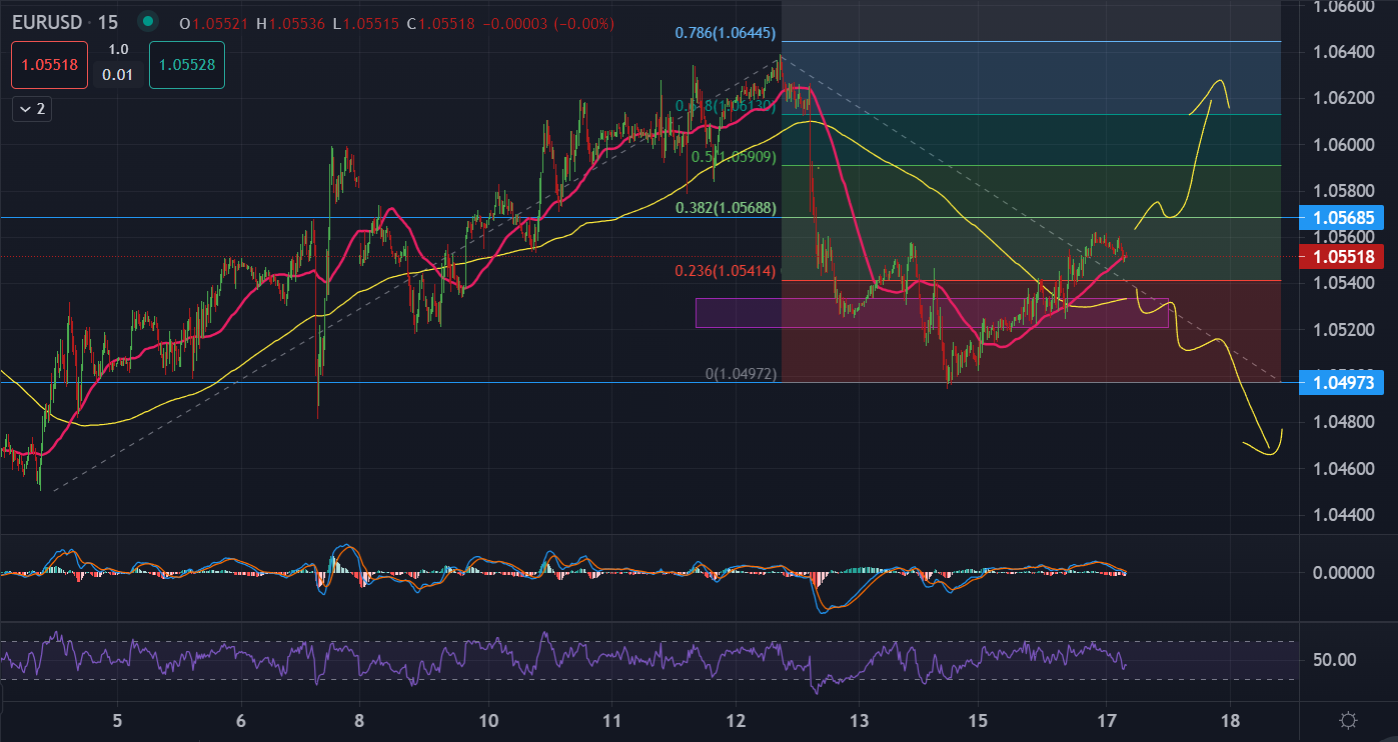Click the RSI 50.00 scale label
The width and height of the screenshot is (1398, 742).
click(1335, 660)
